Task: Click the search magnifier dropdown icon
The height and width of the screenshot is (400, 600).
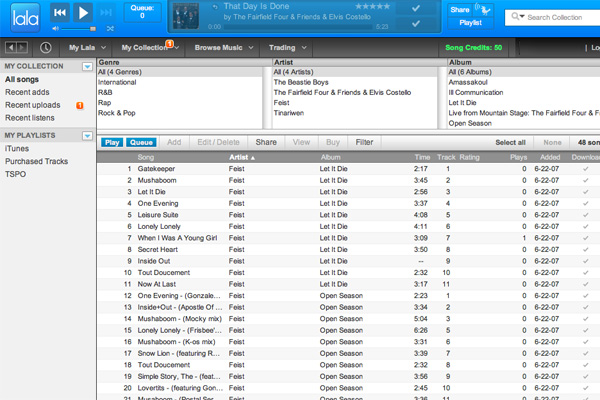Action: click(518, 16)
